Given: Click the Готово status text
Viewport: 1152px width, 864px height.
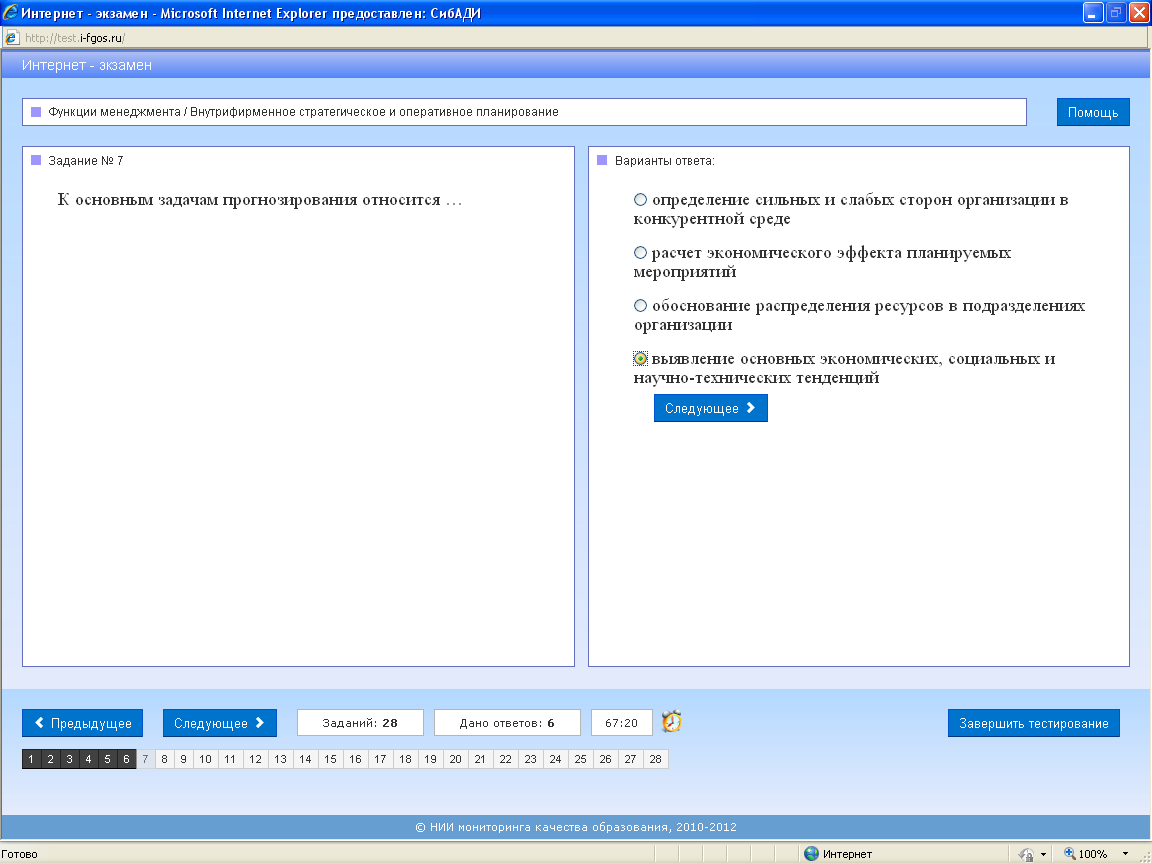Looking at the screenshot, I should (x=20, y=854).
